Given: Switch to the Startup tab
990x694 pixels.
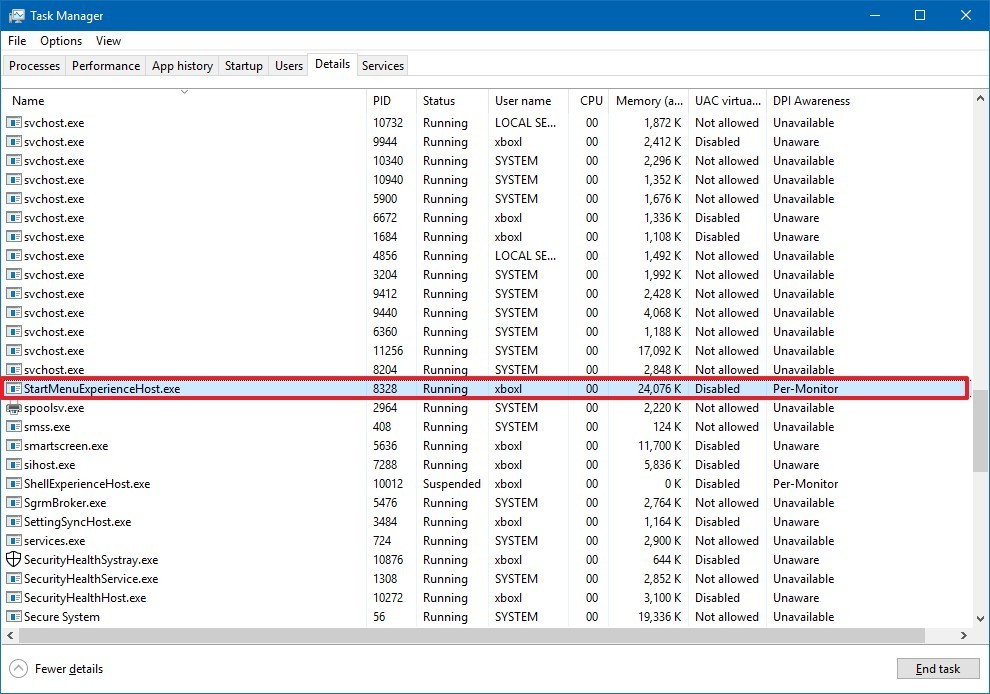Looking at the screenshot, I should [x=243, y=66].
